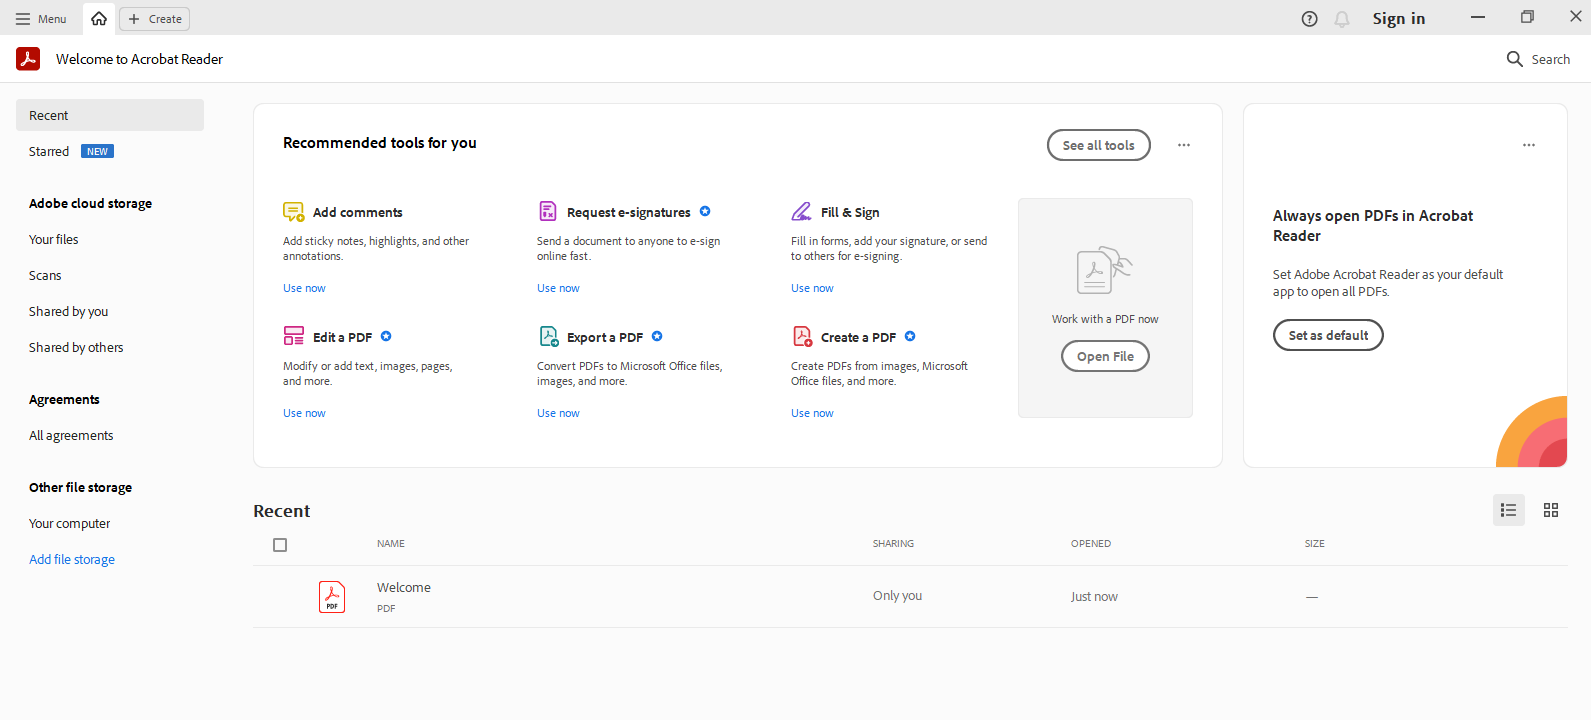1591x720 pixels.
Task: Click the Add file storage link
Action: [72, 560]
